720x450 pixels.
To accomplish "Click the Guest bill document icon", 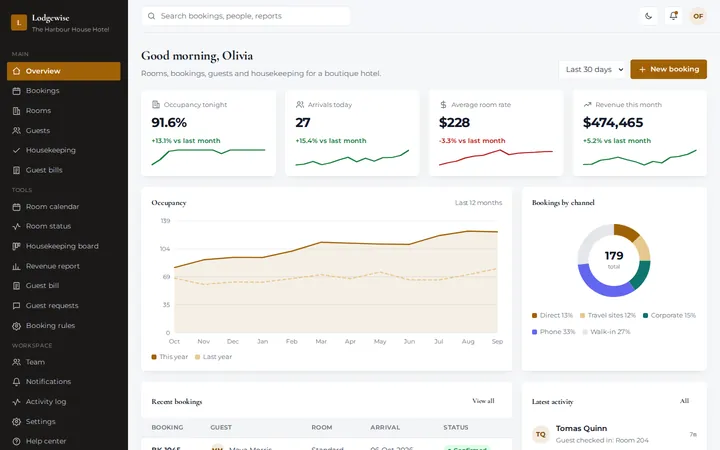I will pos(17,286).
